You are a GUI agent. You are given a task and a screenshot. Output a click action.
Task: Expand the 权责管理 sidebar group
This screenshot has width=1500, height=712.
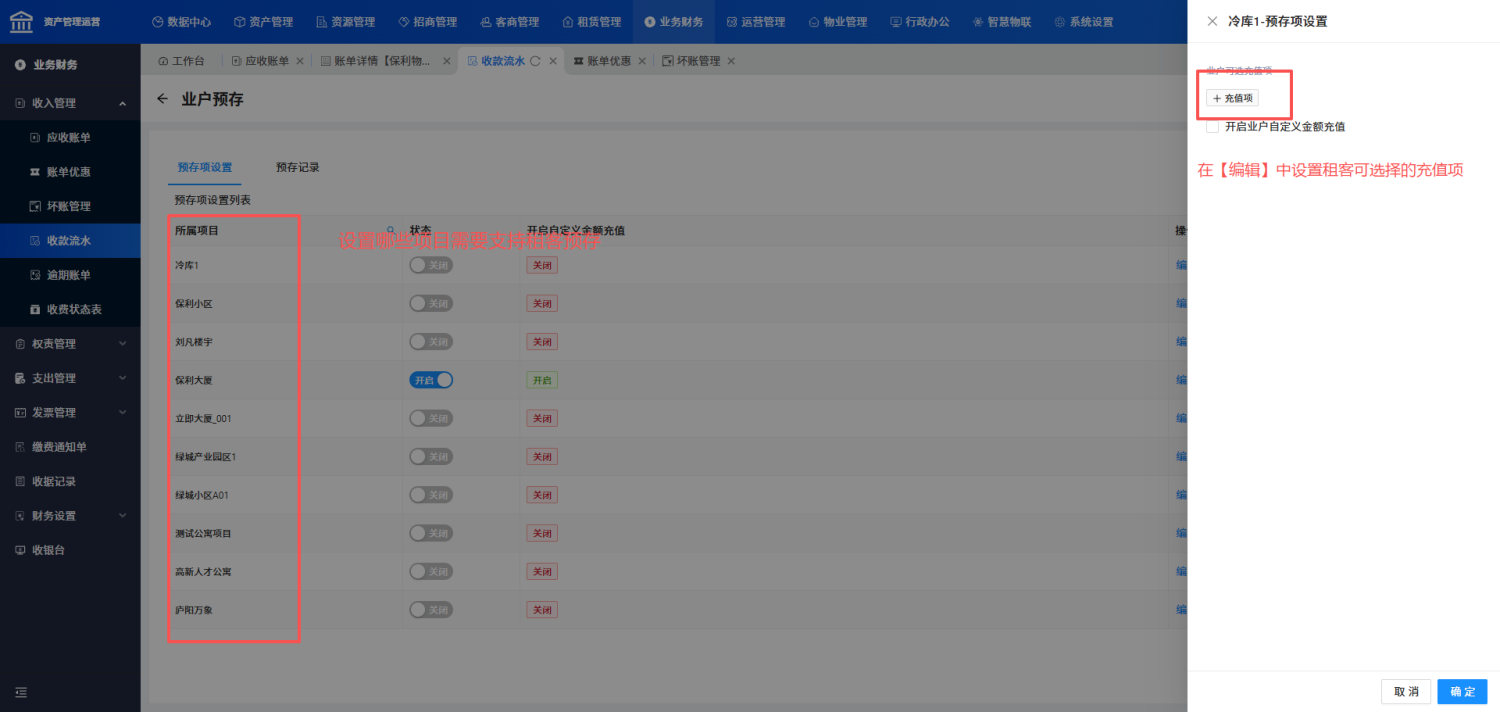click(x=70, y=344)
